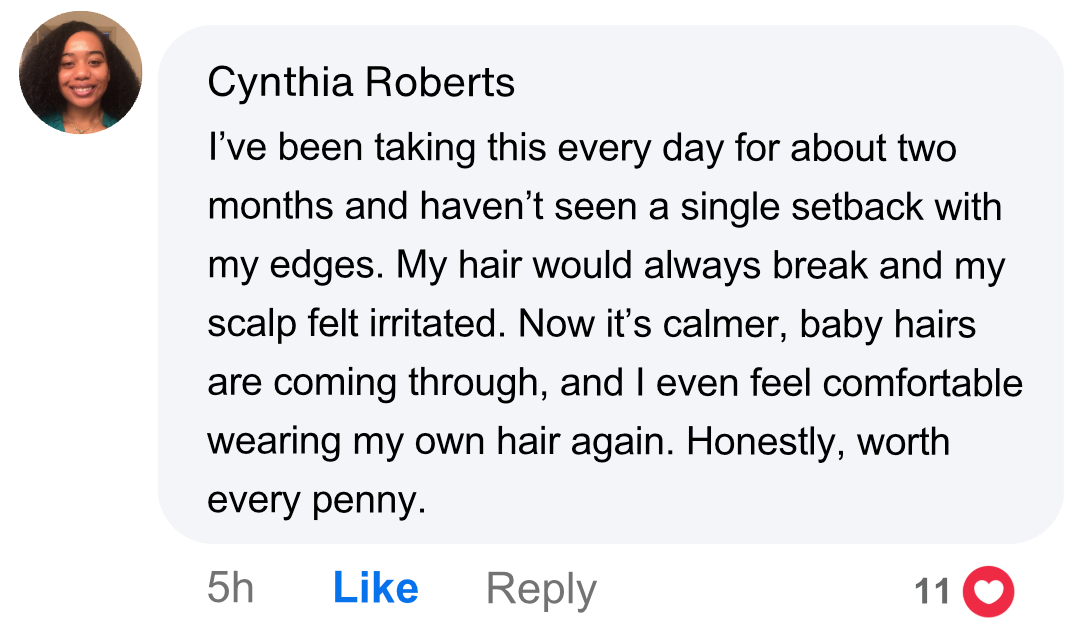Click the red heart reaction icon
This screenshot has width=1082, height=628.
pyautogui.click(x=987, y=591)
